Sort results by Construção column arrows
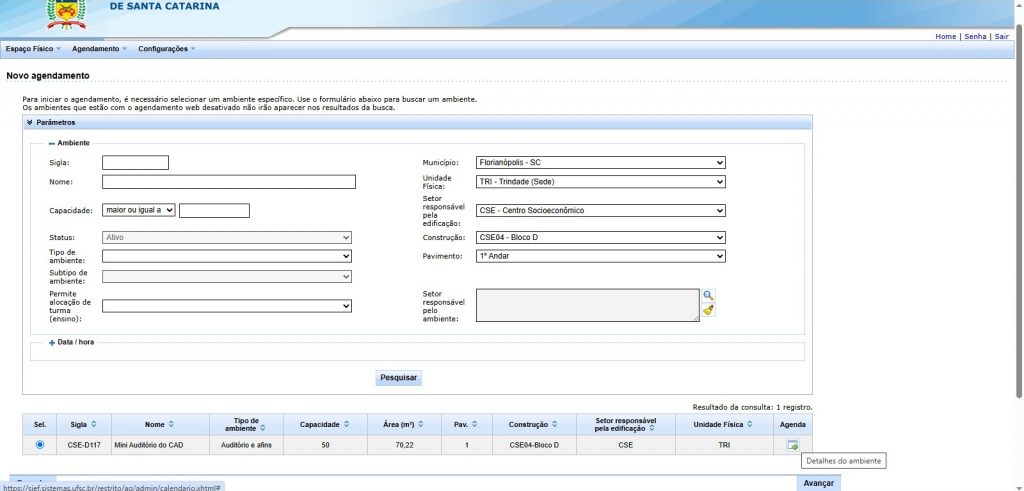Viewport: 1024px width, 491px height. tap(555, 424)
